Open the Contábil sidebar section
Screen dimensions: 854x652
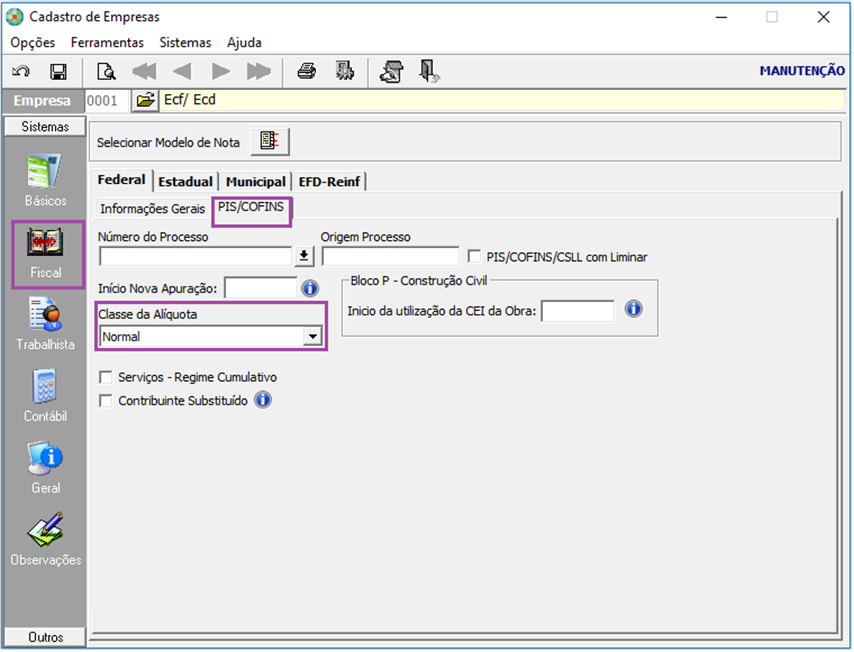(x=45, y=397)
